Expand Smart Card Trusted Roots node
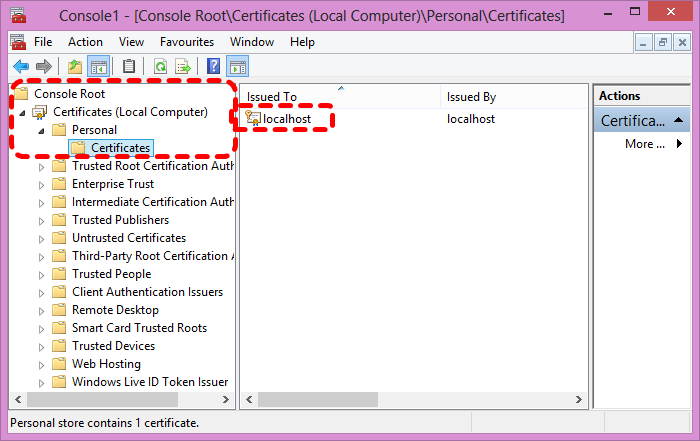Viewport: 700px width, 441px height. coord(41,329)
